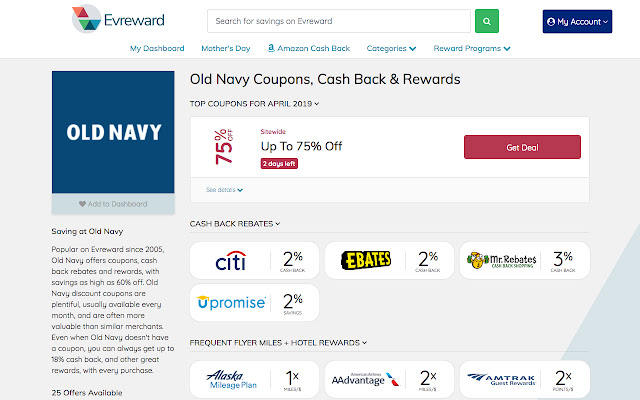The width and height of the screenshot is (640, 400).
Task: Focus the savings search field
Action: 338,21
